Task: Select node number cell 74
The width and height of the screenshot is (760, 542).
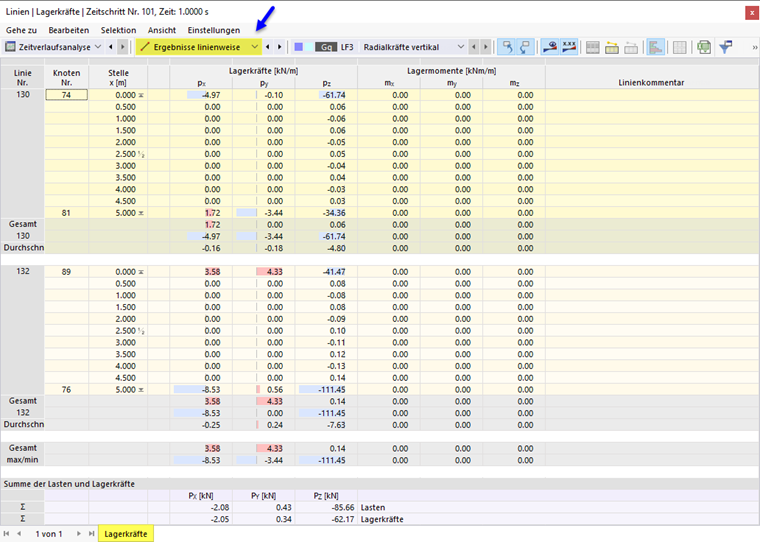Action: pyautogui.click(x=66, y=94)
